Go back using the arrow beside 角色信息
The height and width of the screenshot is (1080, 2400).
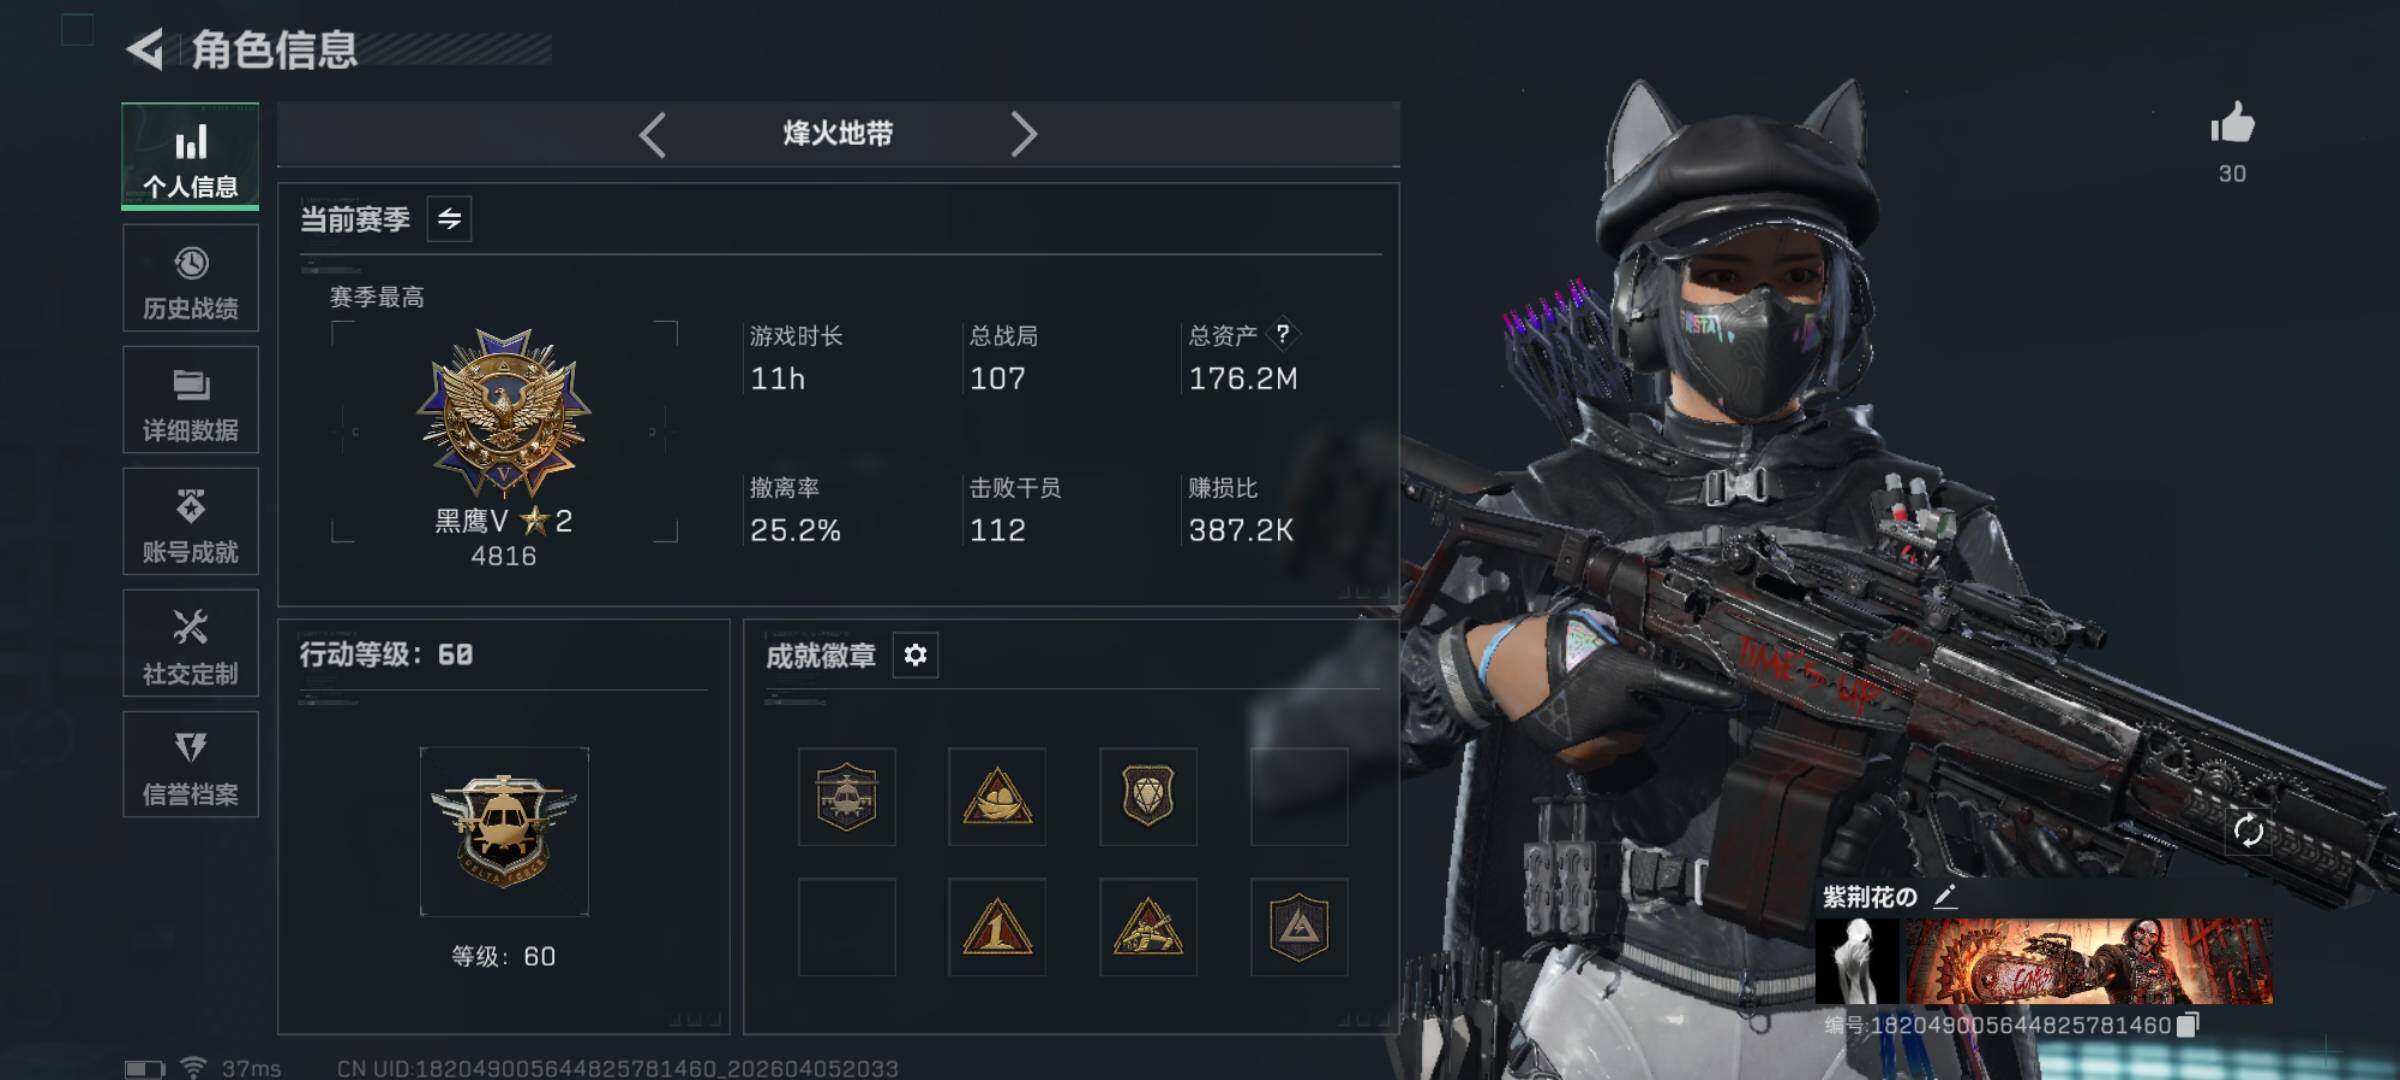145,49
